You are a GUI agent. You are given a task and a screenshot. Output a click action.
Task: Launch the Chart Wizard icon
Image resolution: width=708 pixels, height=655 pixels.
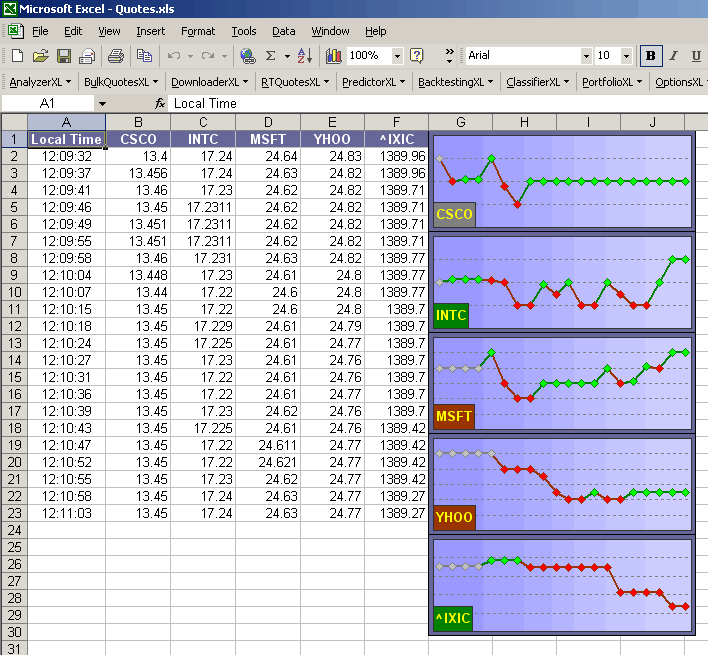pos(333,56)
